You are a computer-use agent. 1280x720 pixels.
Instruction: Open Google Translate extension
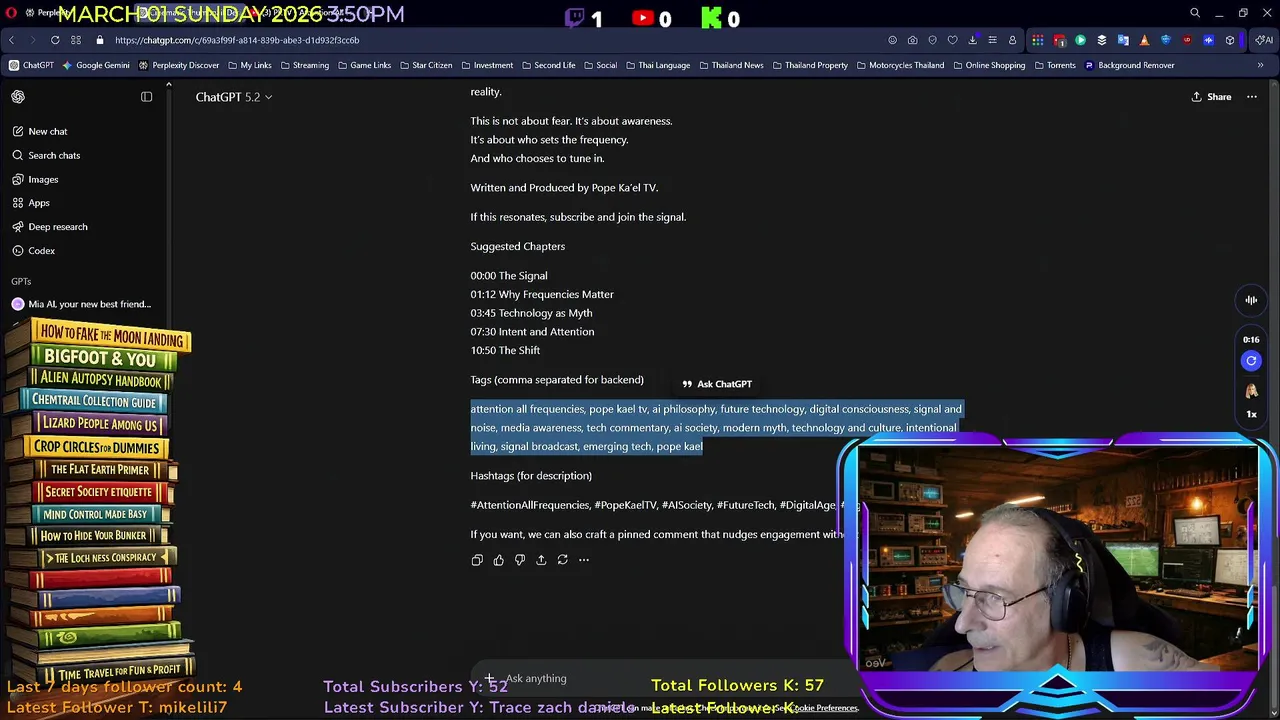[1123, 40]
